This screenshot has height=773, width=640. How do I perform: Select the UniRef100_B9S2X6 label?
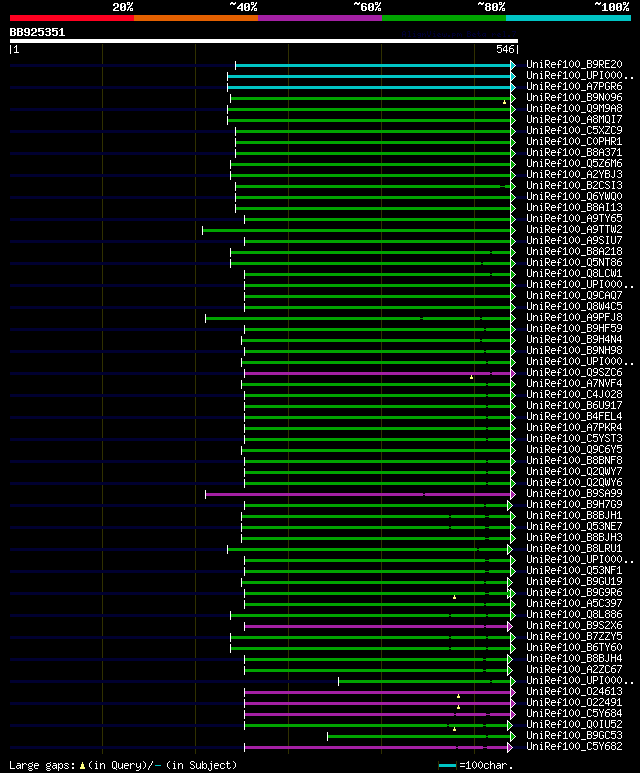tap(574, 626)
